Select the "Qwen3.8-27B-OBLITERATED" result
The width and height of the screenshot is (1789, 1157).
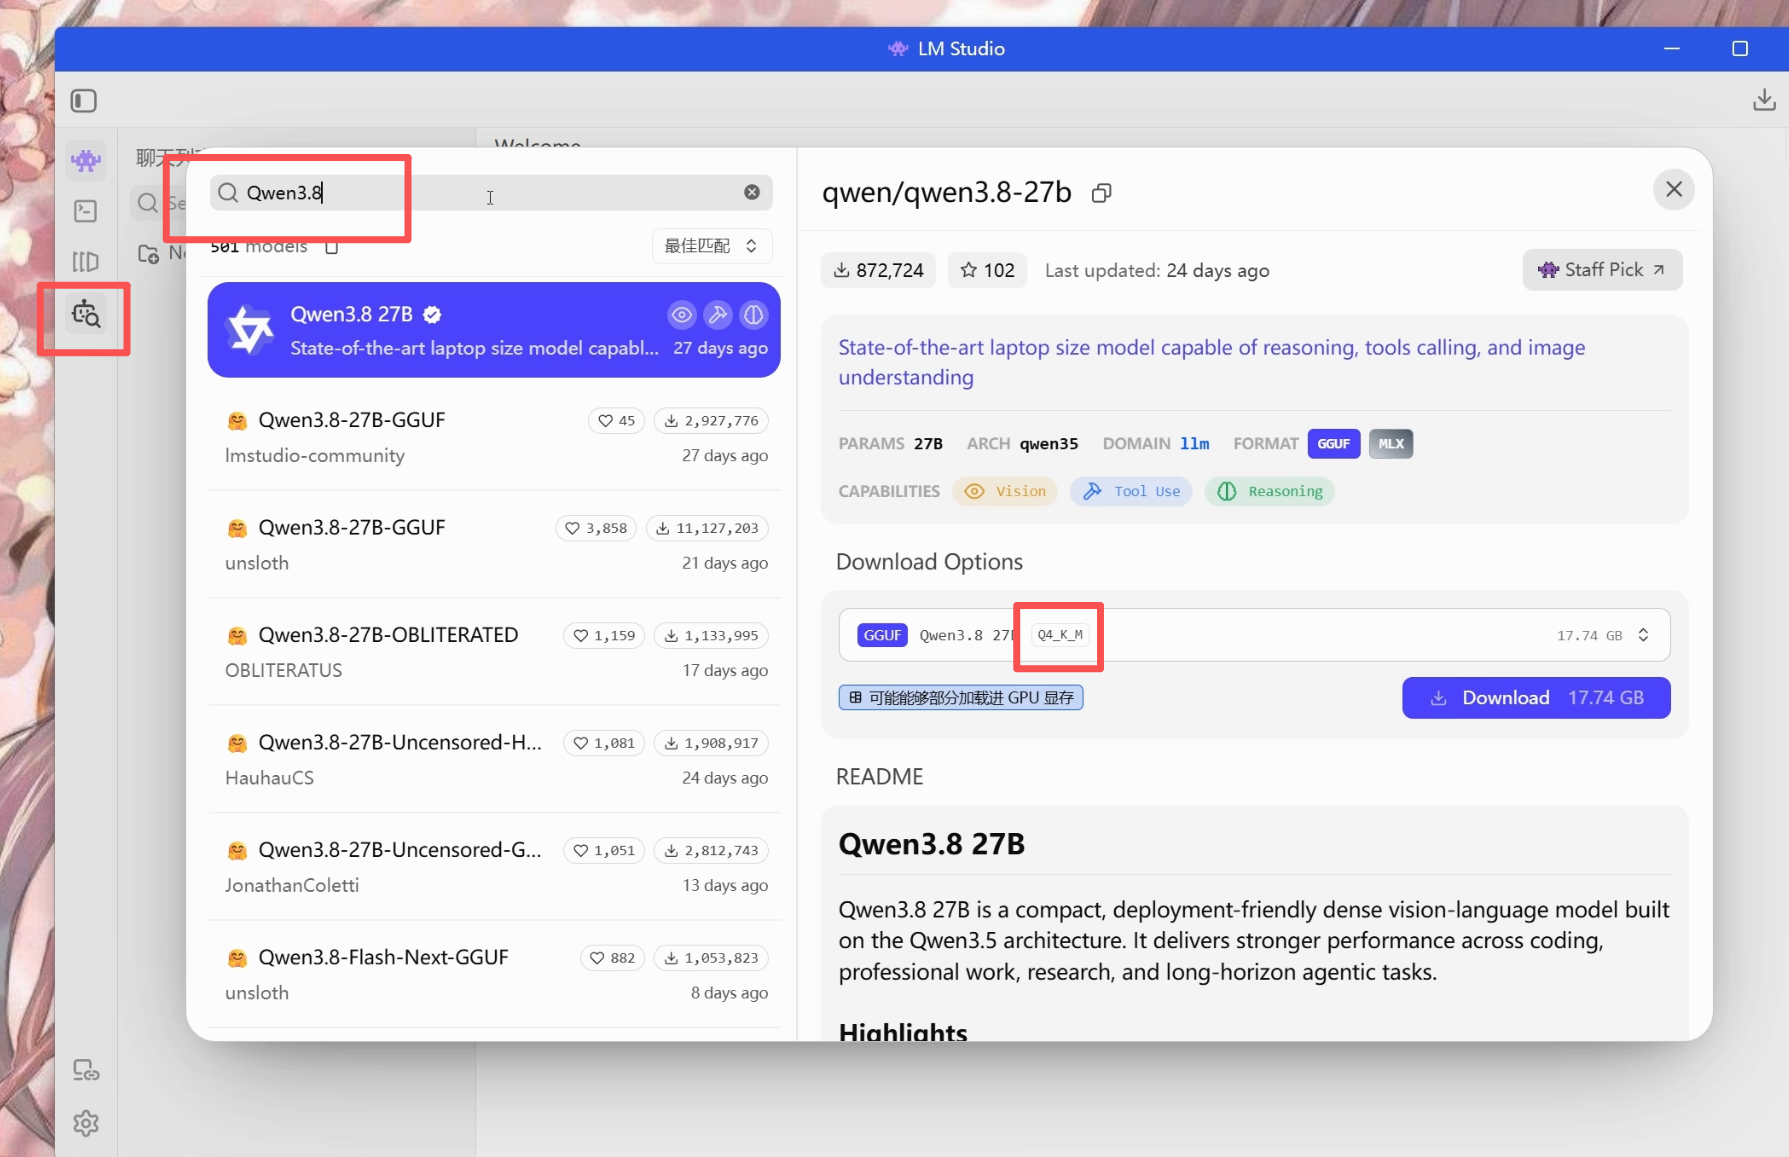494,652
